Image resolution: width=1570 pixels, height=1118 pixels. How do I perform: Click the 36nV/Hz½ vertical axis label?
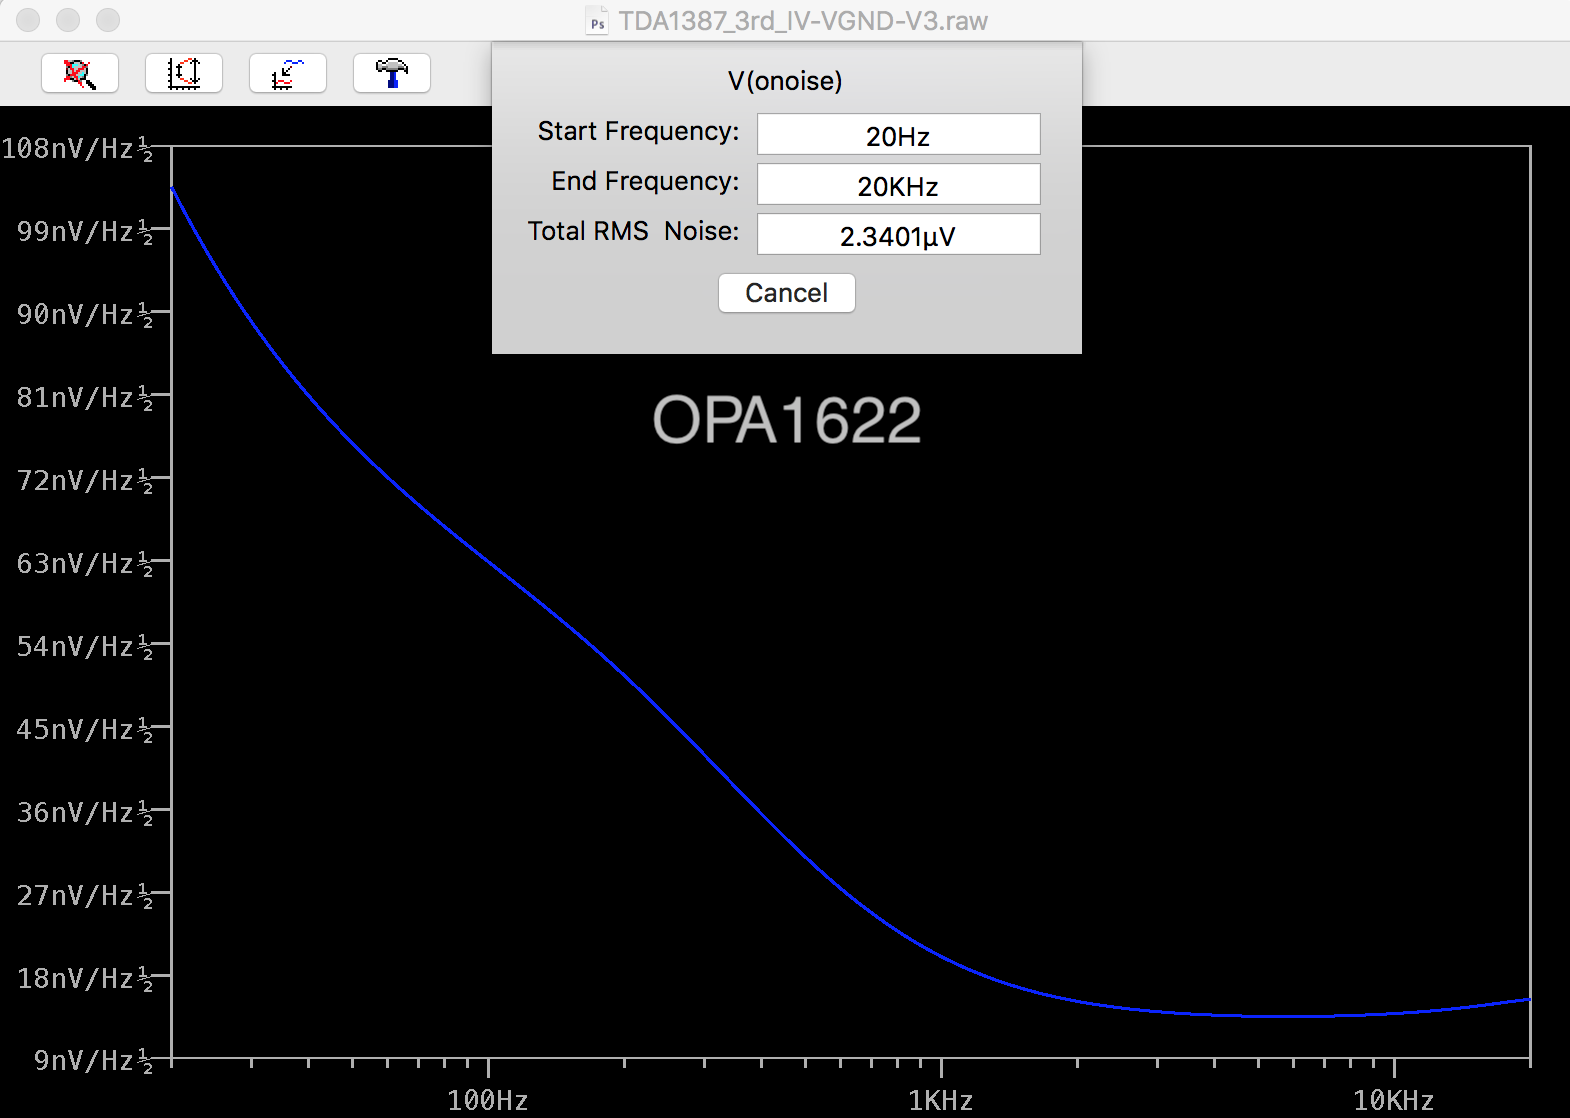[85, 813]
